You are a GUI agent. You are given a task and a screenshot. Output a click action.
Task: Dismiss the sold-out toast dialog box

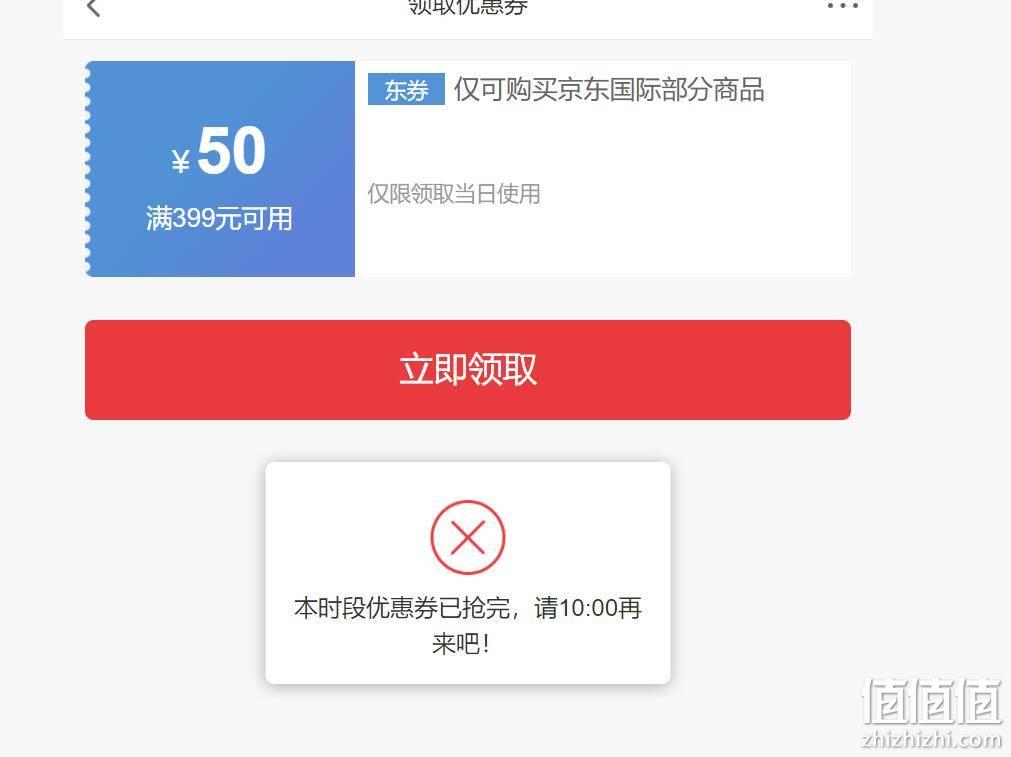pos(467,573)
